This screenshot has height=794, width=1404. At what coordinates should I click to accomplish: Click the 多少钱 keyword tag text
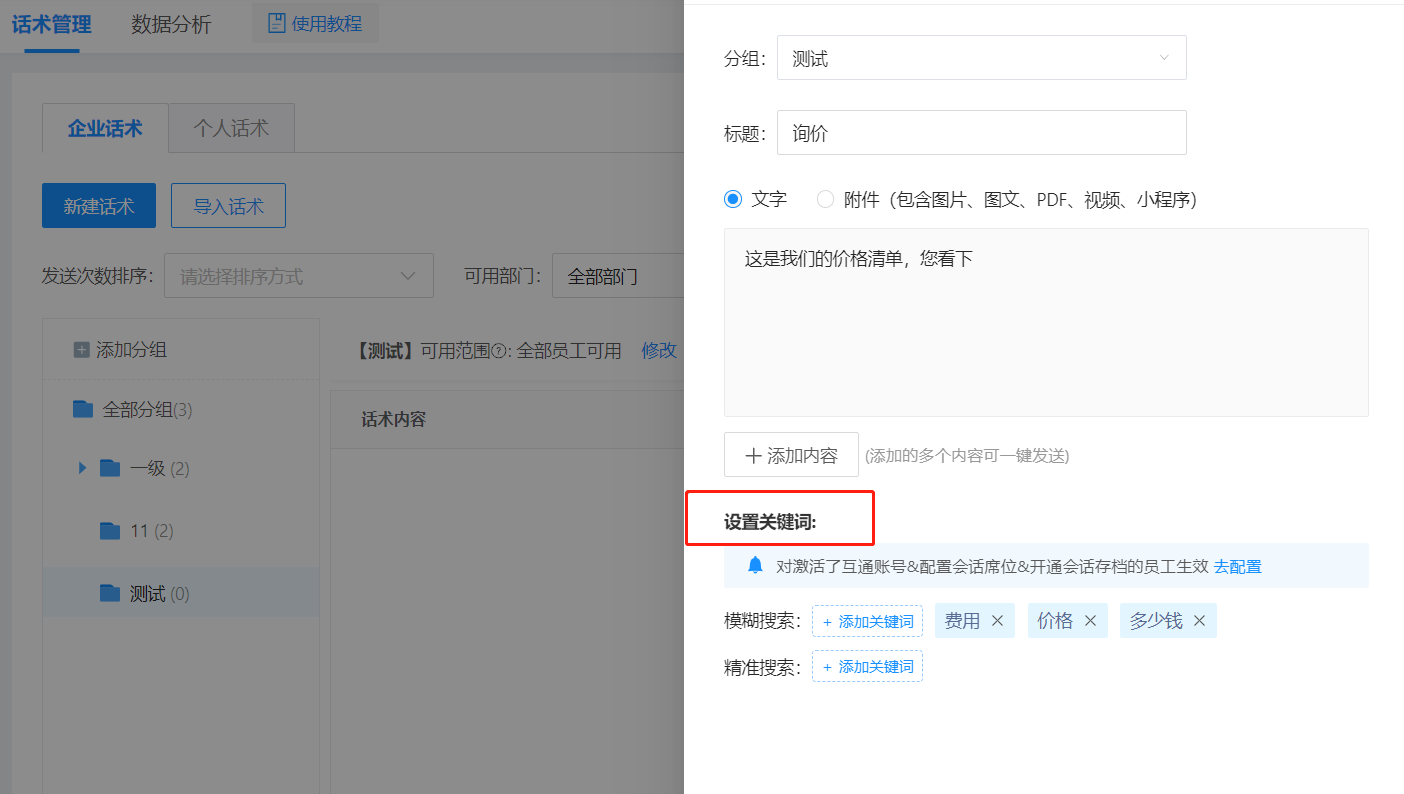[1156, 621]
